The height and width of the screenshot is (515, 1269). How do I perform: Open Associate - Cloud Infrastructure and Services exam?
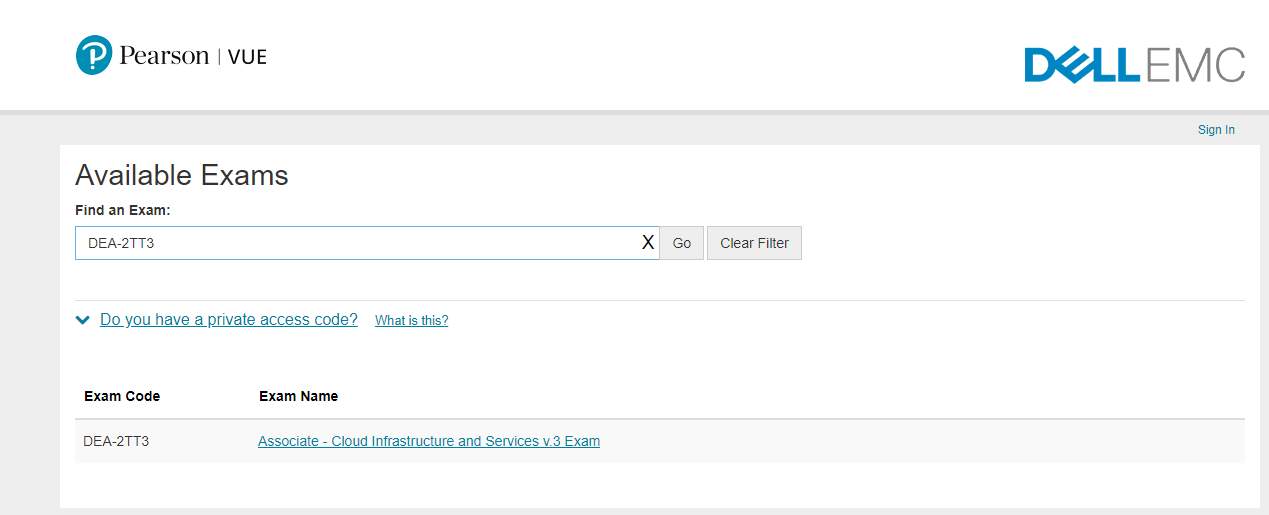[429, 441]
